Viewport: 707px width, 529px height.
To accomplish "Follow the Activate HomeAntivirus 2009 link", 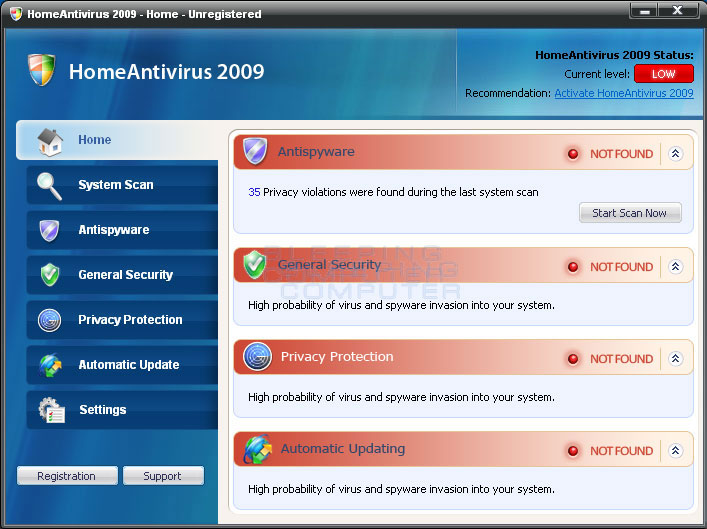I will pyautogui.click(x=624, y=93).
